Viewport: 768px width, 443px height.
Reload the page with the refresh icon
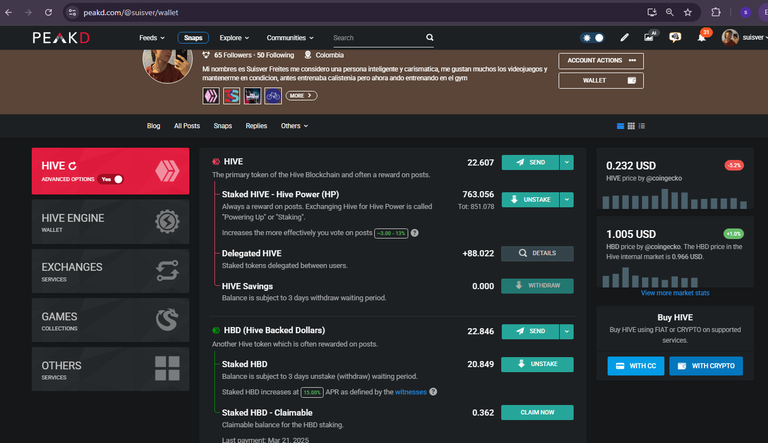48,12
